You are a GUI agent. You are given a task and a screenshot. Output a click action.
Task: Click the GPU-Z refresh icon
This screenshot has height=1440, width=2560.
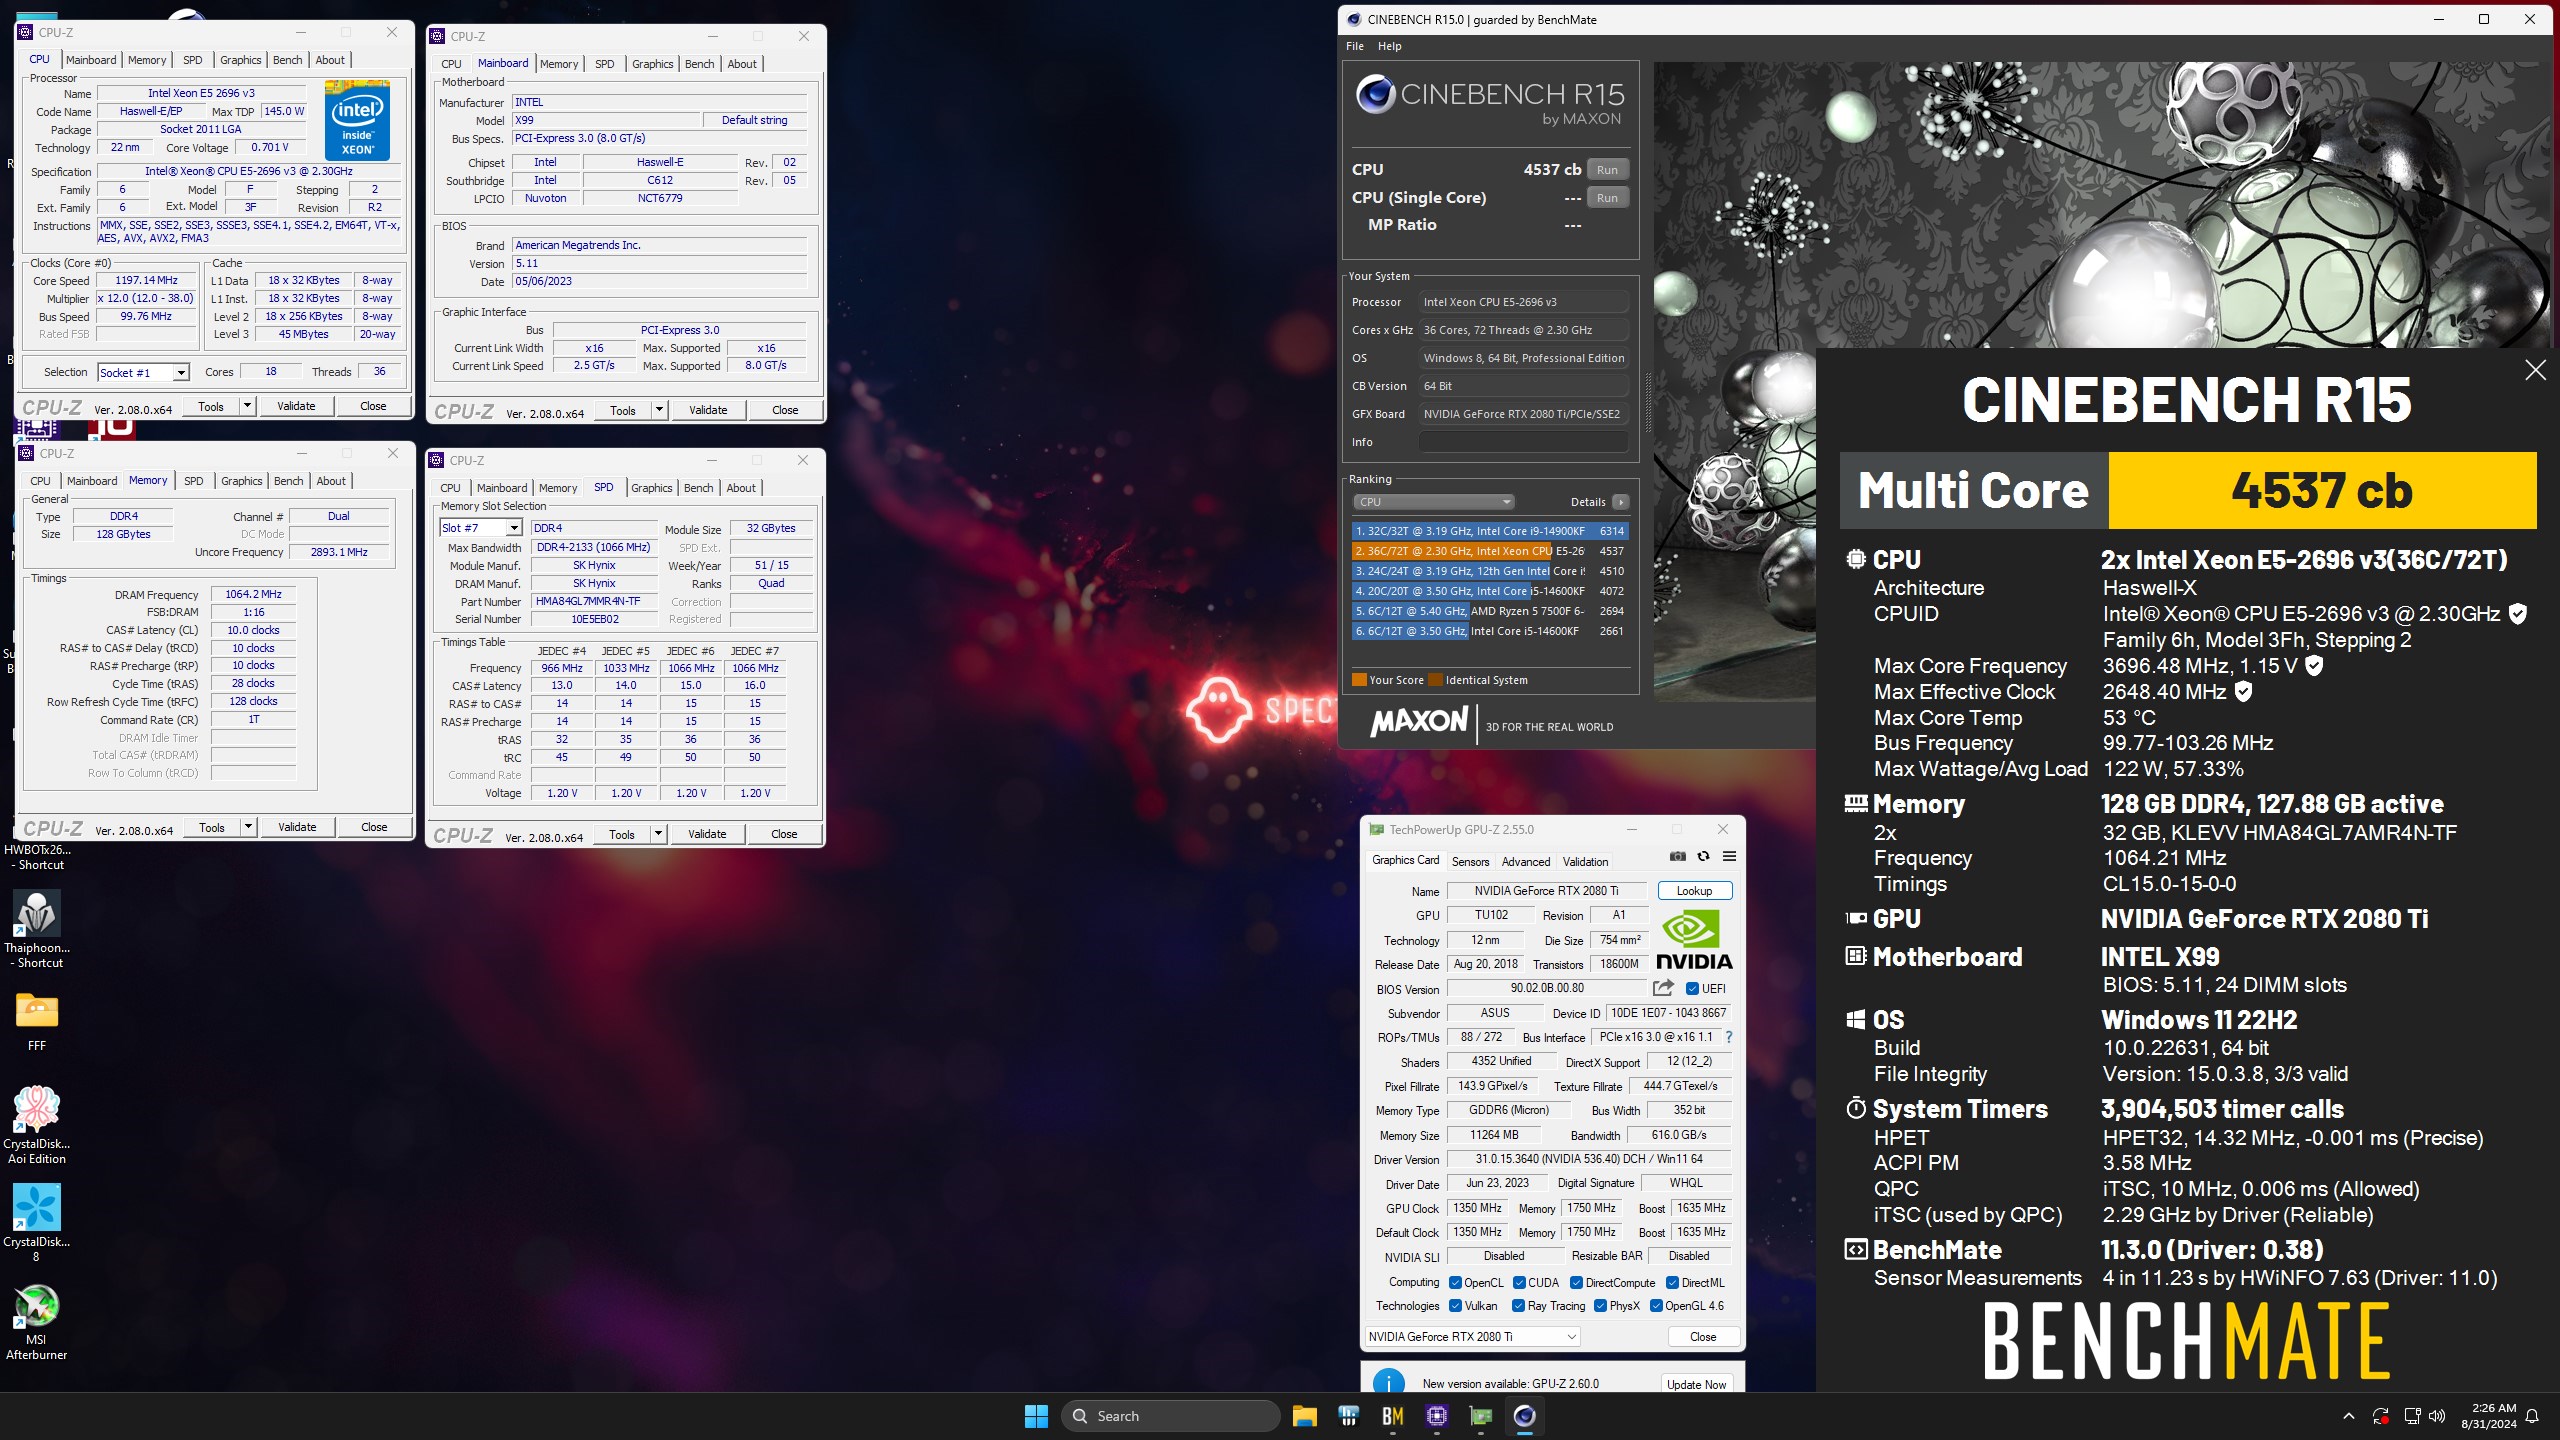(1704, 856)
